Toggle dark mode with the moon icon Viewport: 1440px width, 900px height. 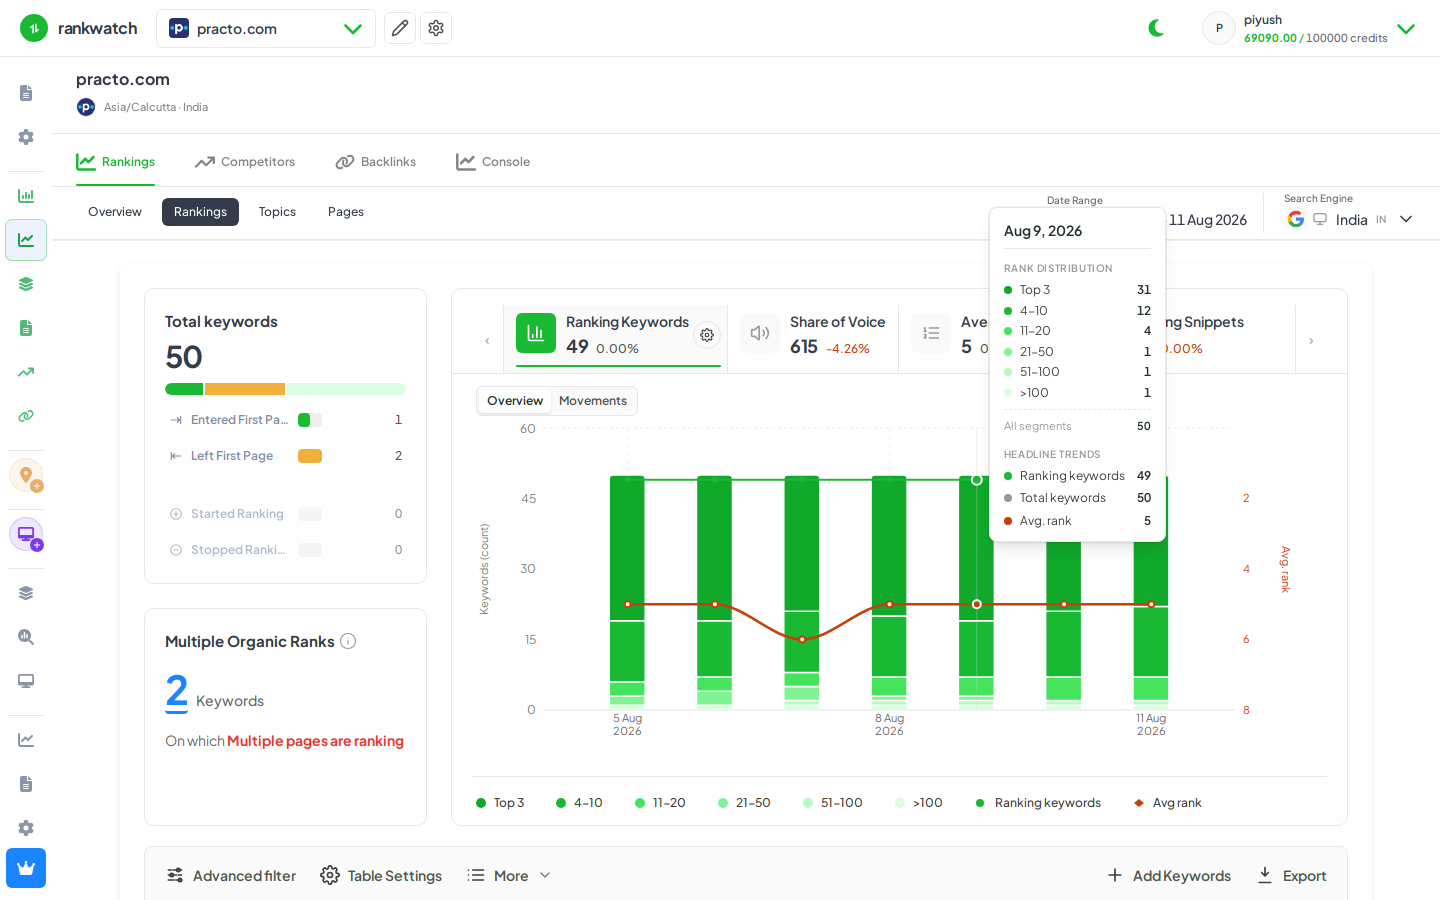click(1157, 28)
